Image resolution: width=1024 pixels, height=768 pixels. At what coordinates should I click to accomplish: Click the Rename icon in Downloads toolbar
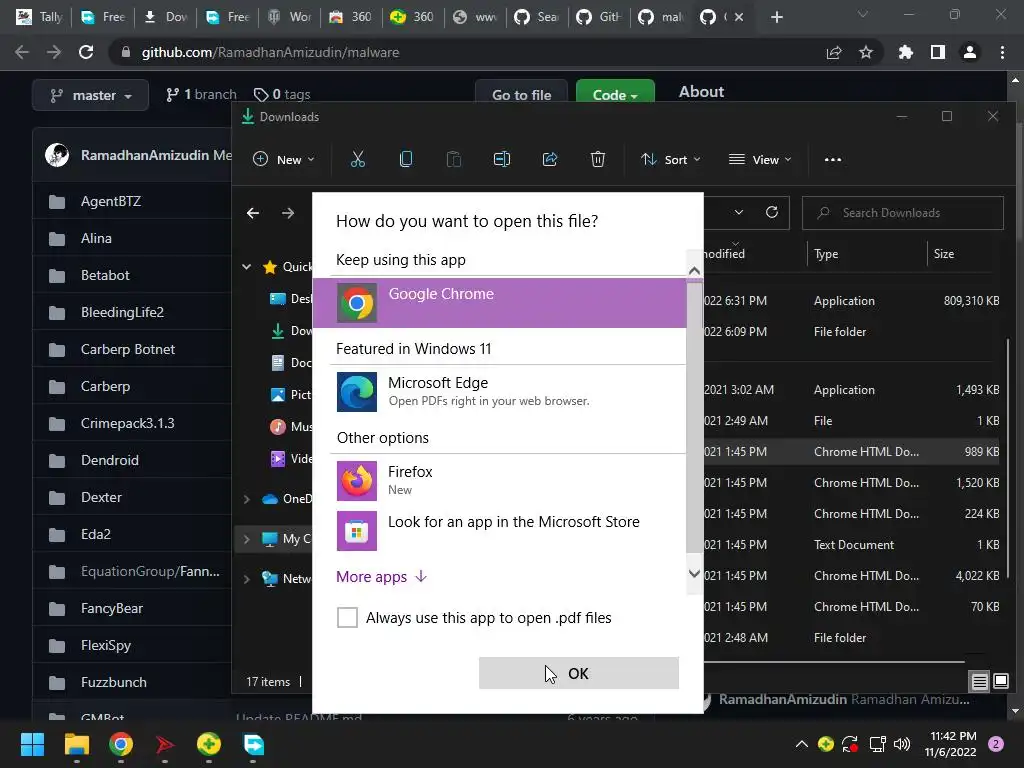(502, 159)
